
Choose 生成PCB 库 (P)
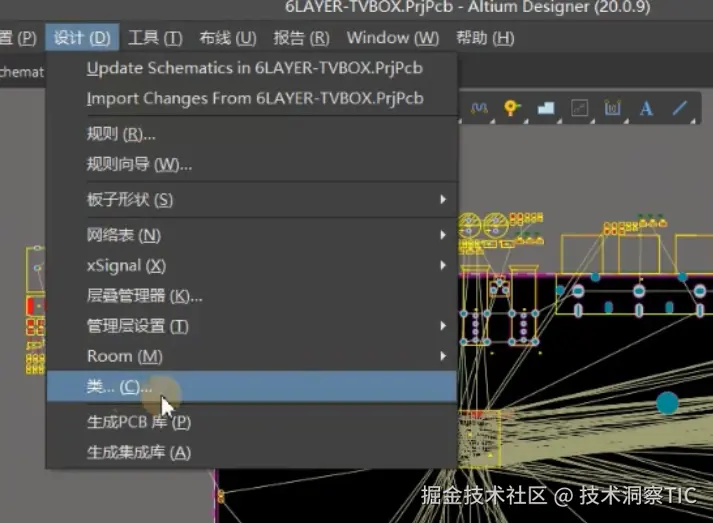pos(251,422)
